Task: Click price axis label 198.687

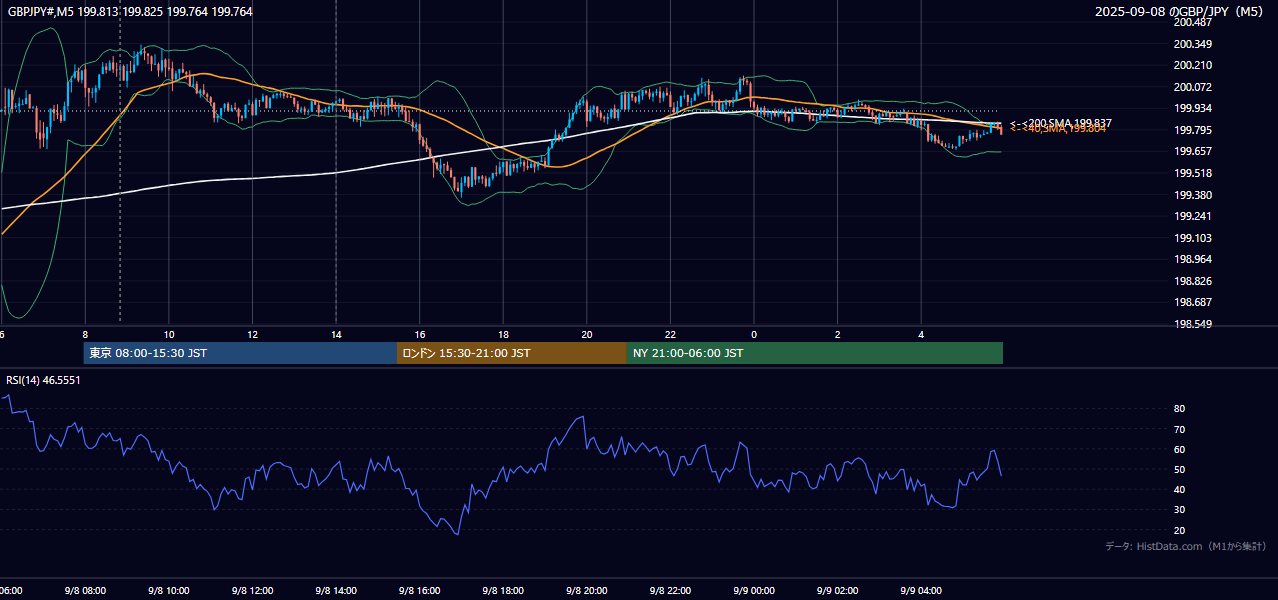Action: pos(1192,302)
